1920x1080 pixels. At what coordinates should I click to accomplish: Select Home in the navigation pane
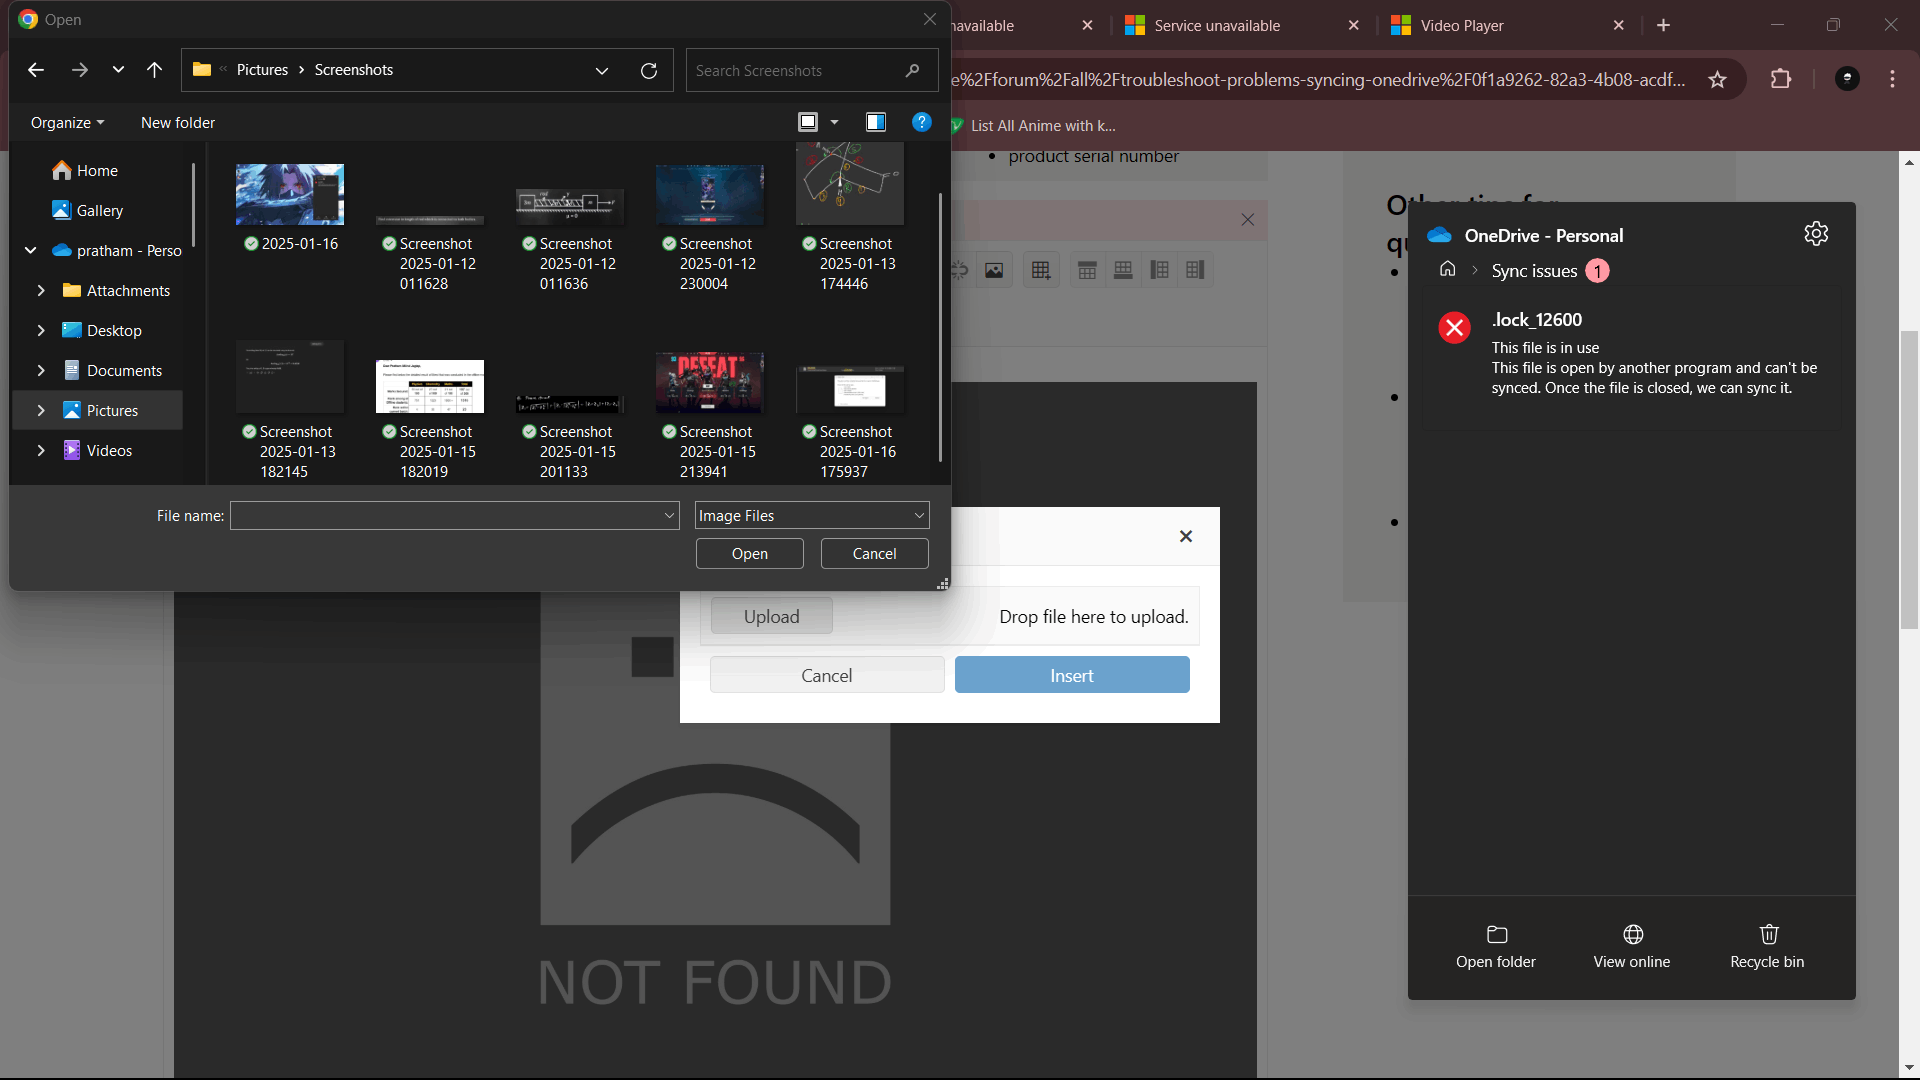pos(98,171)
